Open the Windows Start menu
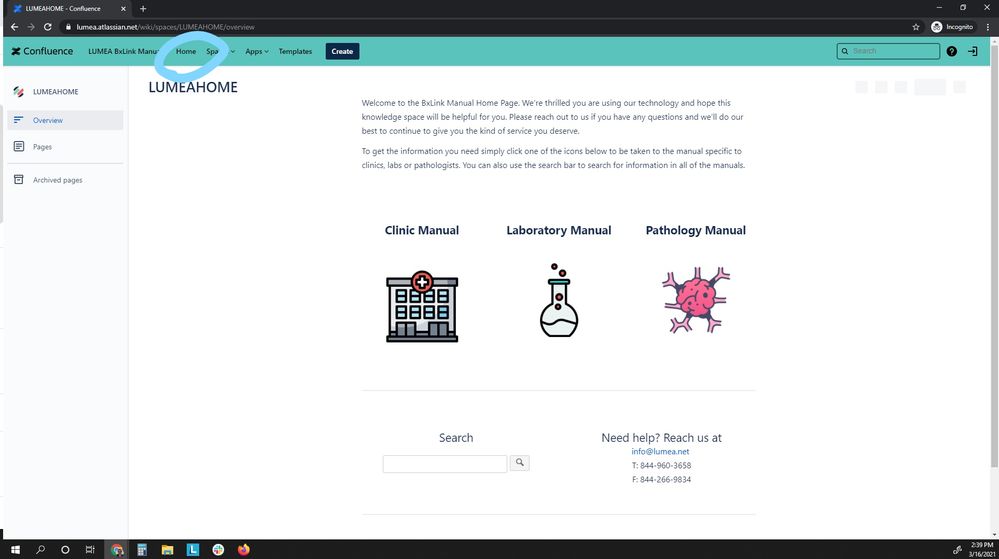Viewport: 999px width, 559px height. (x=15, y=549)
